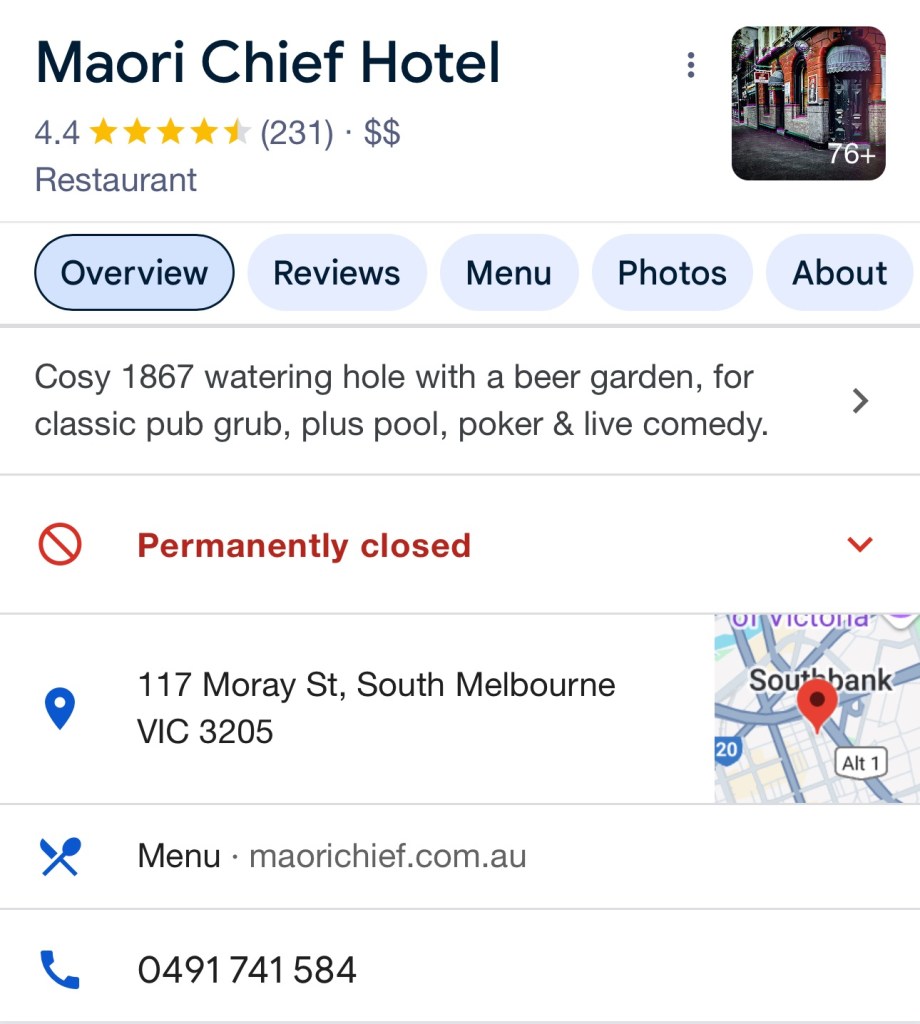Open the Menu tab
This screenshot has width=920, height=1024.
click(509, 273)
